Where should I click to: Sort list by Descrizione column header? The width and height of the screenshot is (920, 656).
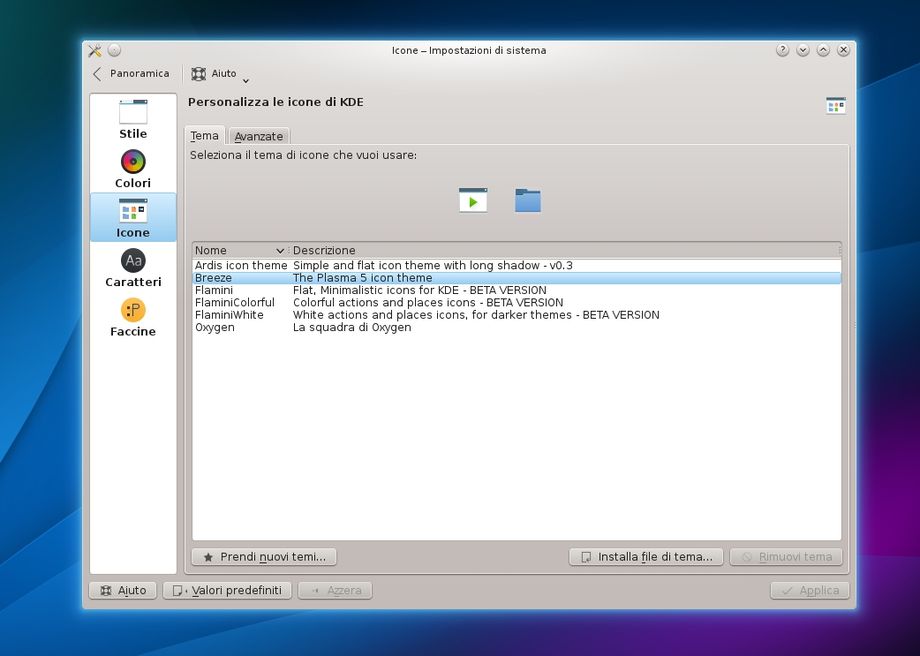point(560,250)
